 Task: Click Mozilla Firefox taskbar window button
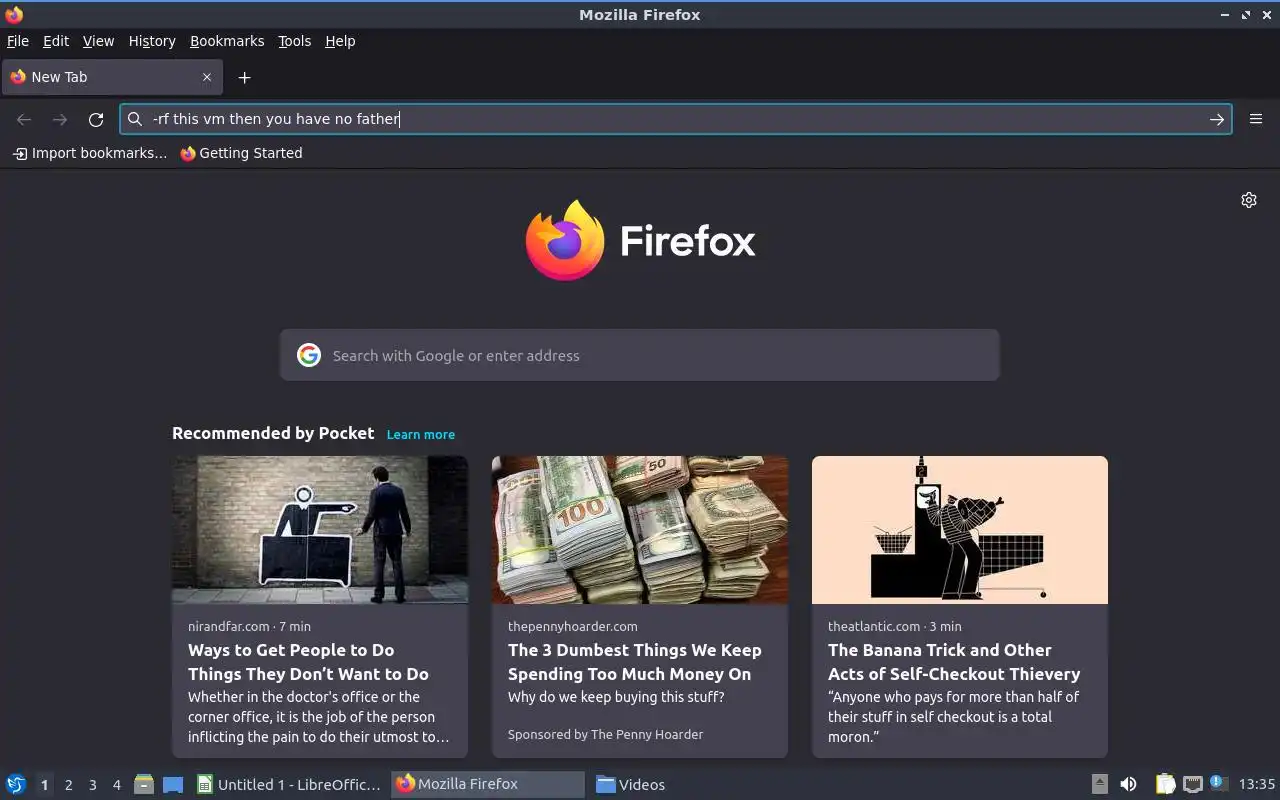pos(488,784)
